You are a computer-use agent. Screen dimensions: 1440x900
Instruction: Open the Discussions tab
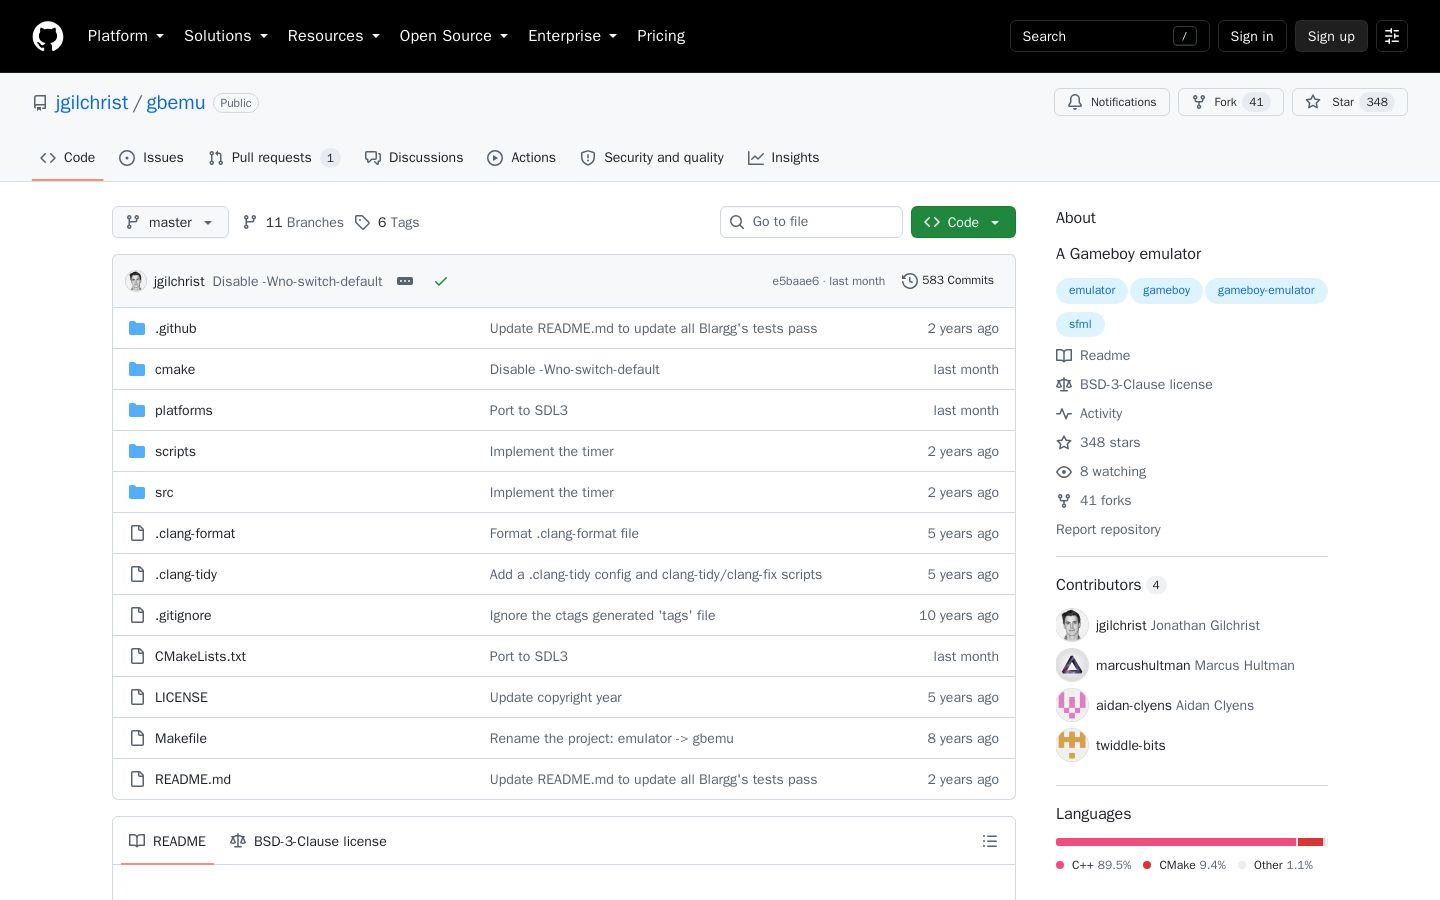coord(414,158)
